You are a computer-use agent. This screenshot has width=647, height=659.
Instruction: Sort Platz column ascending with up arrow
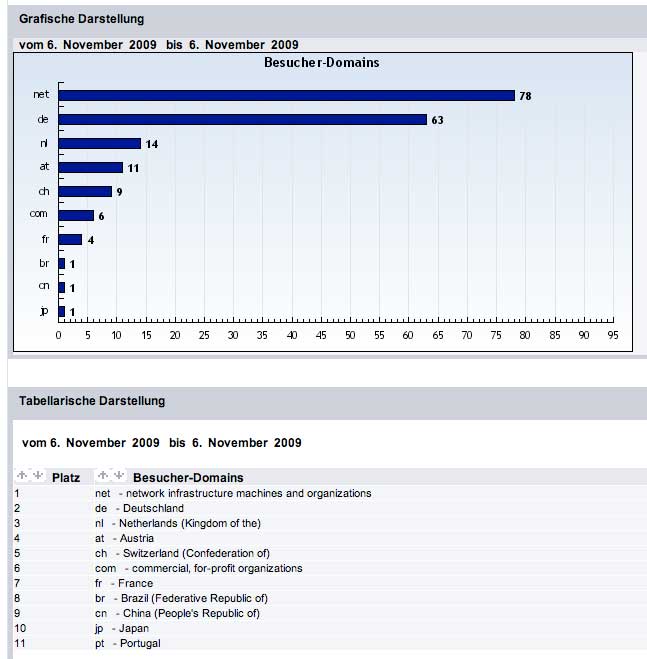click(23, 477)
